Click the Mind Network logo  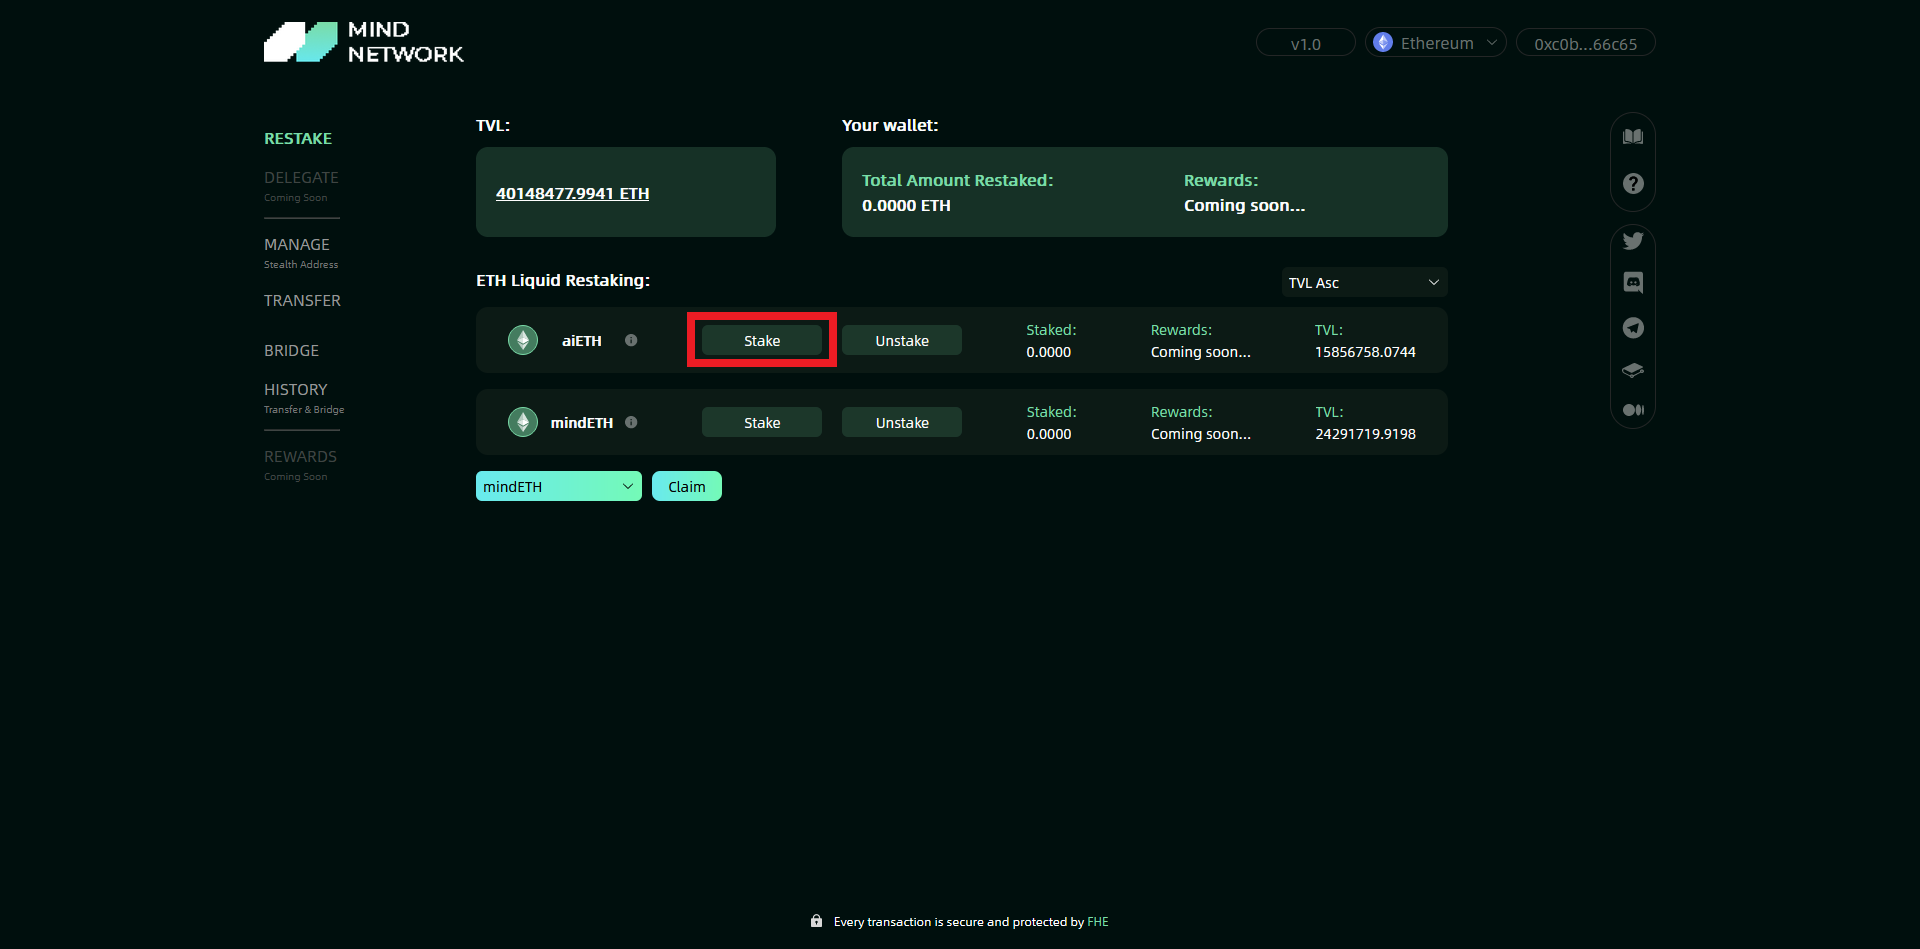pyautogui.click(x=363, y=42)
